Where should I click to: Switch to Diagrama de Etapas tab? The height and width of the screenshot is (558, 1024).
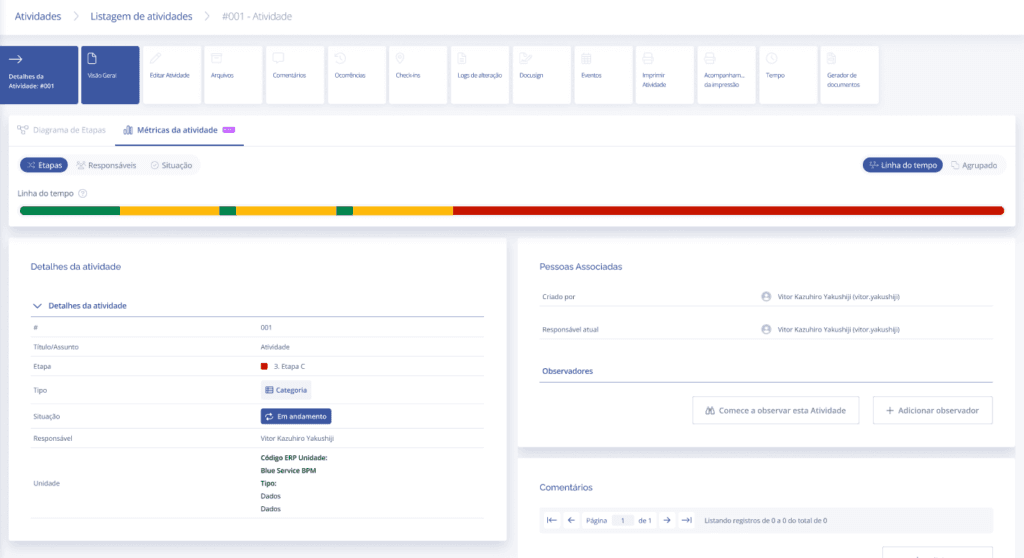[61, 130]
